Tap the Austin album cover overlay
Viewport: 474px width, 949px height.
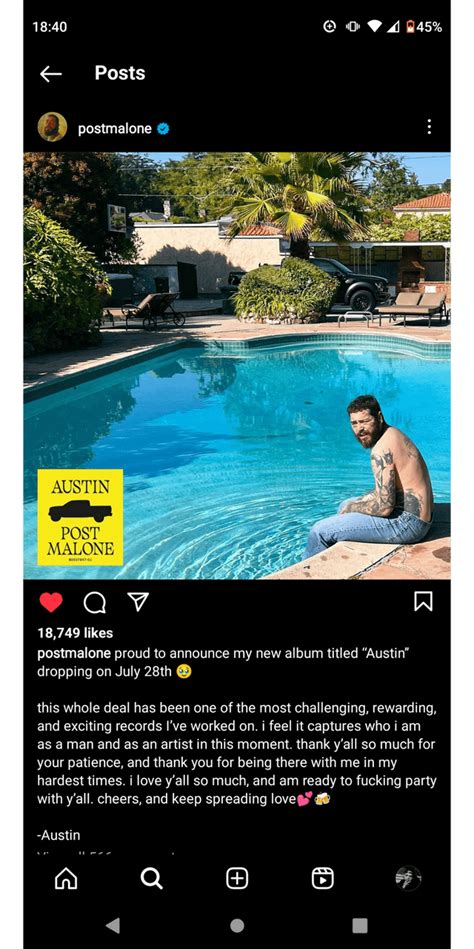coord(80,517)
